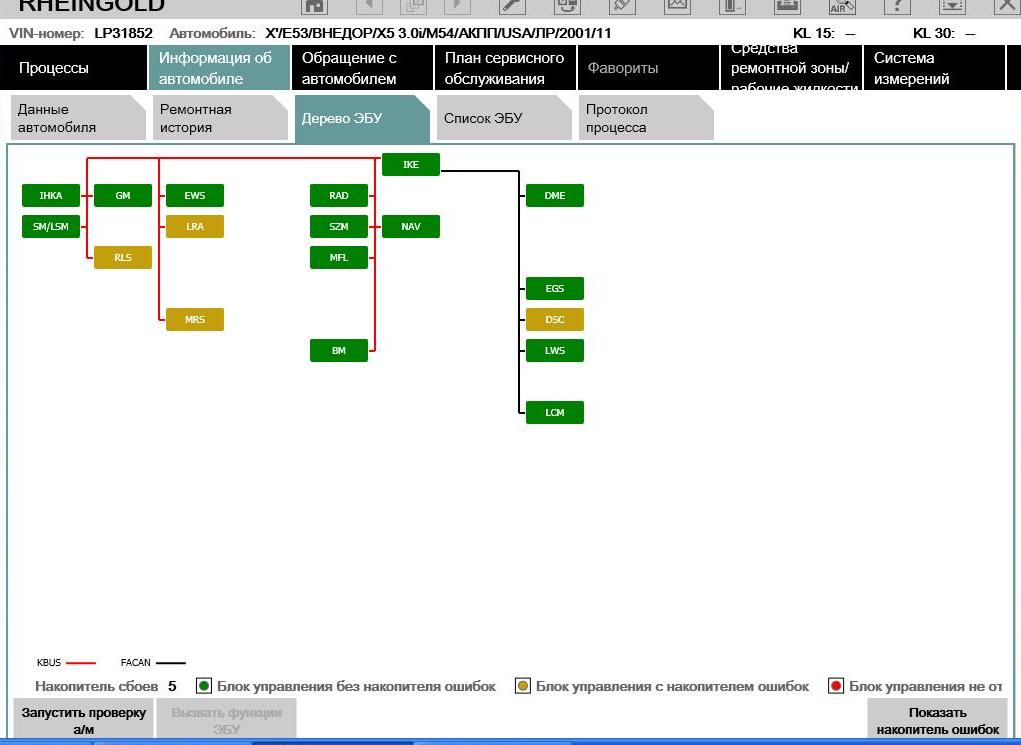Click the Home icon in the top toolbar
The height and width of the screenshot is (745, 1021).
[315, 6]
